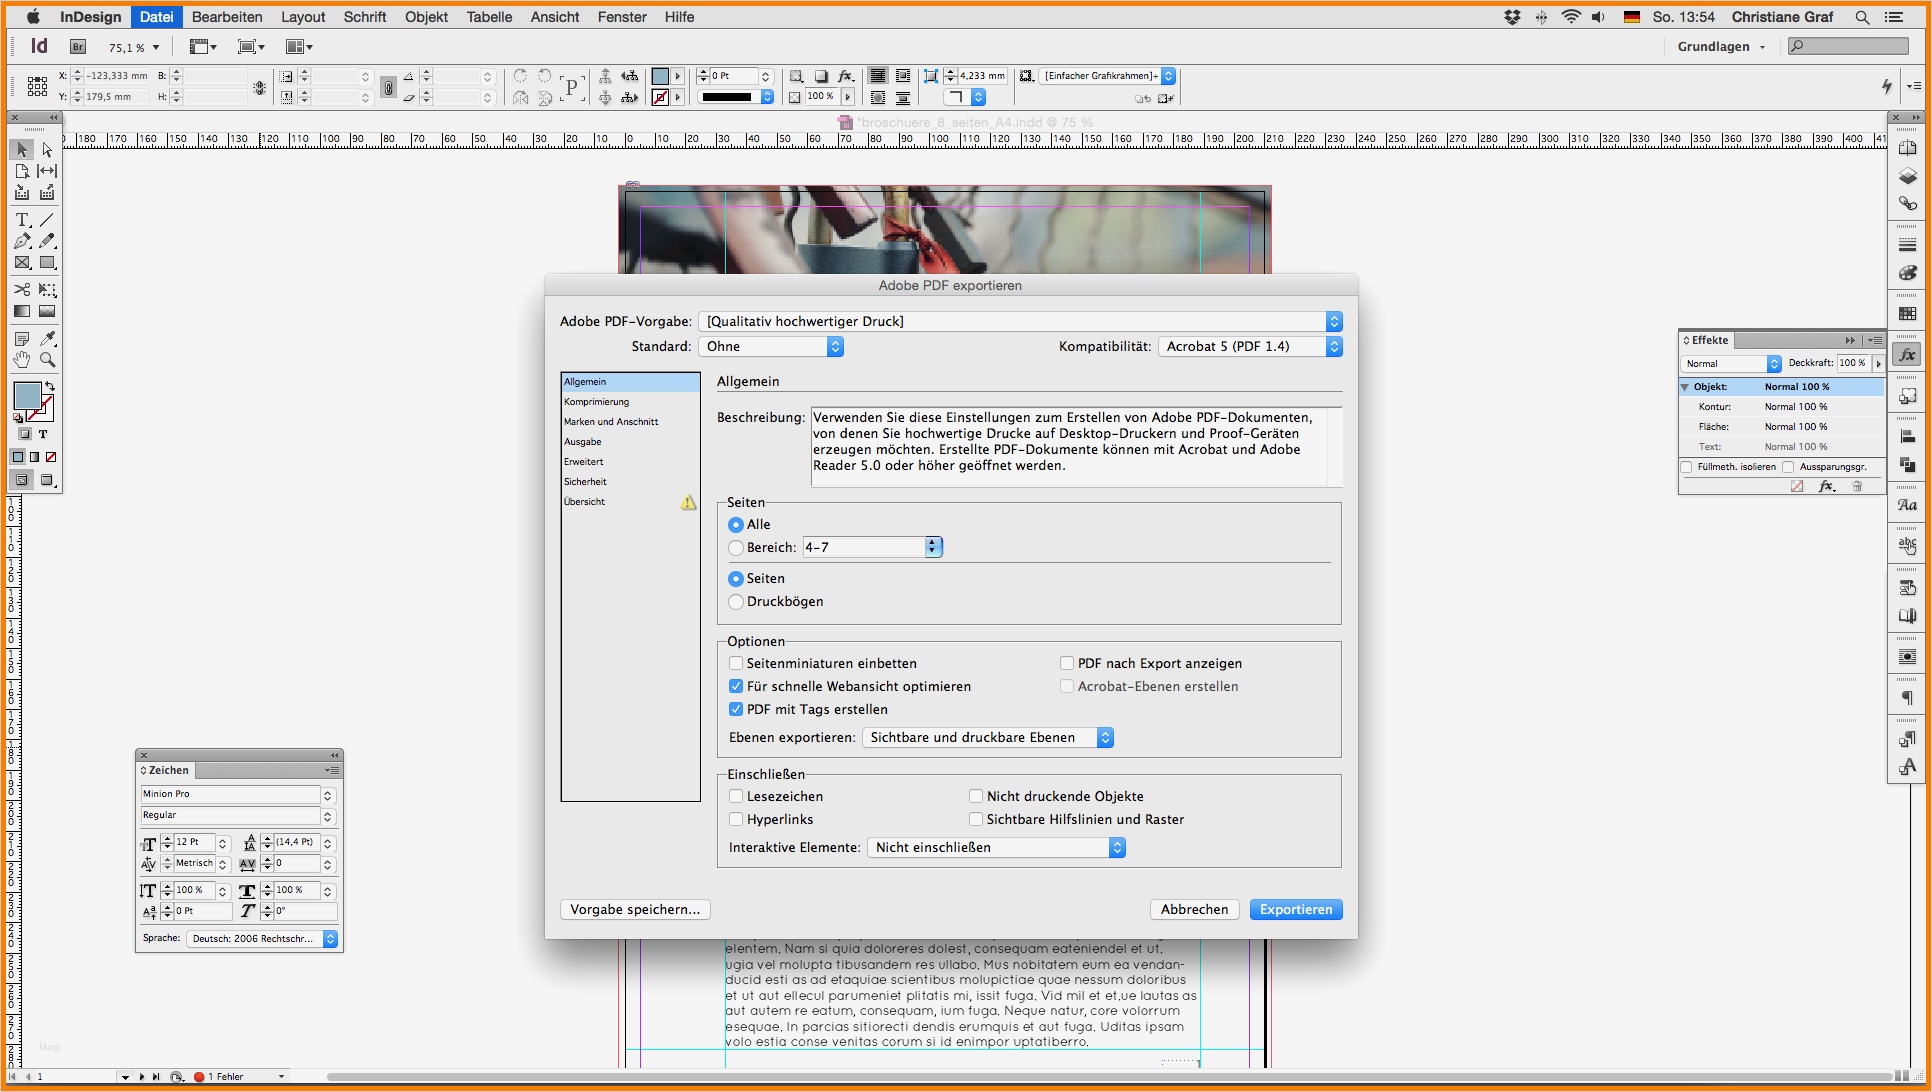This screenshot has height=1092, width=1932.
Task: Choose the Direct Selection tool
Action: [47, 149]
